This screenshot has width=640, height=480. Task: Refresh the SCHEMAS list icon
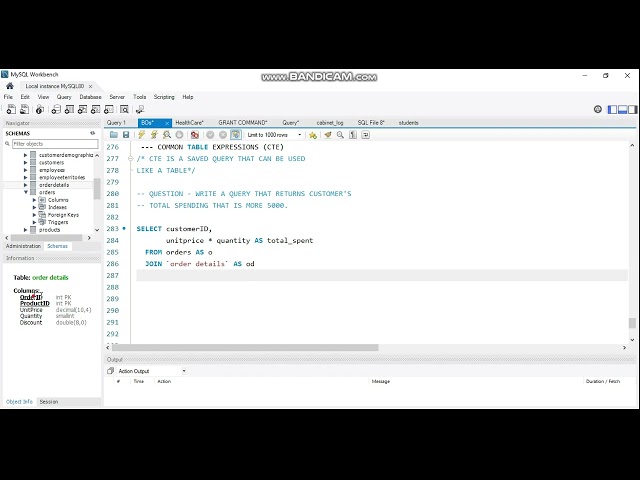tap(93, 133)
